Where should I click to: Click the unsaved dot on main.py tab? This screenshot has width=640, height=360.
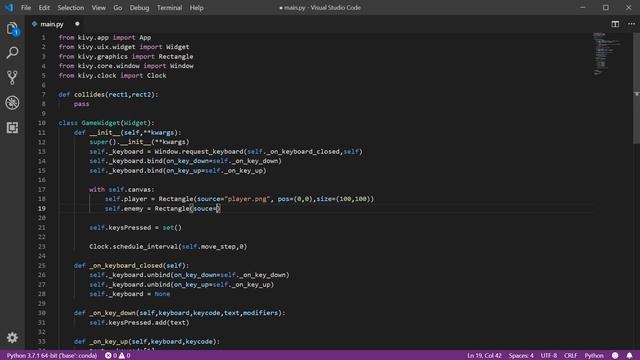77,24
